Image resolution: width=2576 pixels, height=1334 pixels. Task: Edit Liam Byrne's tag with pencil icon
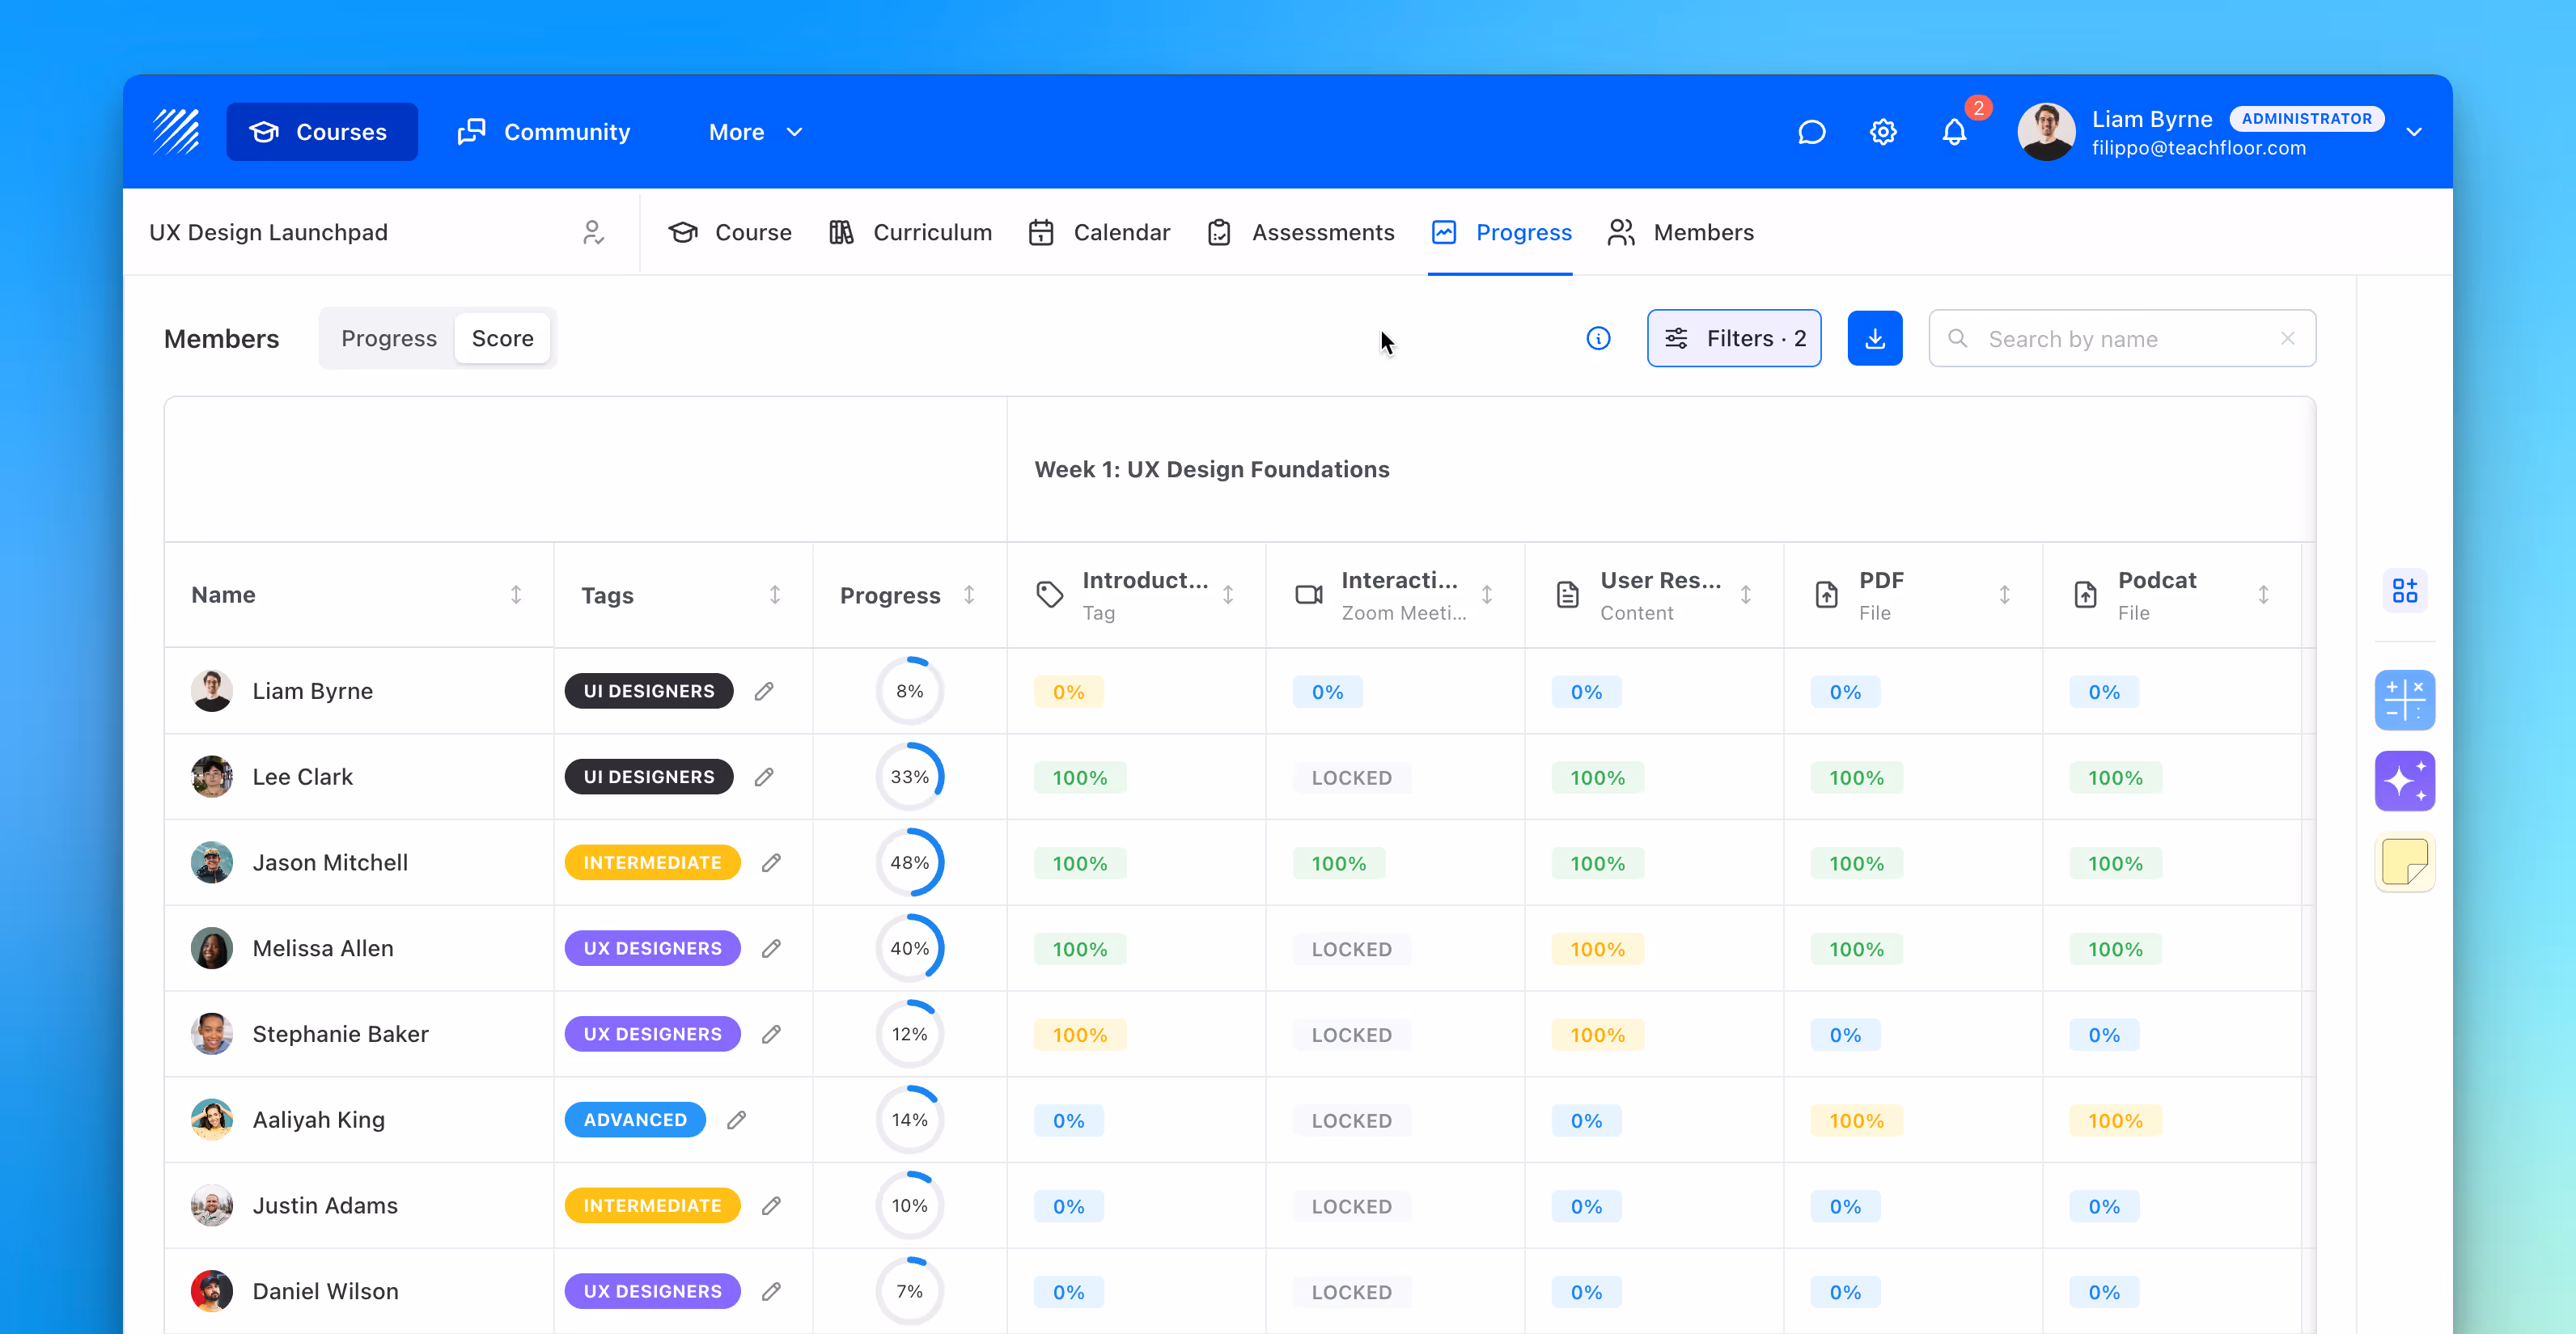[x=764, y=691]
